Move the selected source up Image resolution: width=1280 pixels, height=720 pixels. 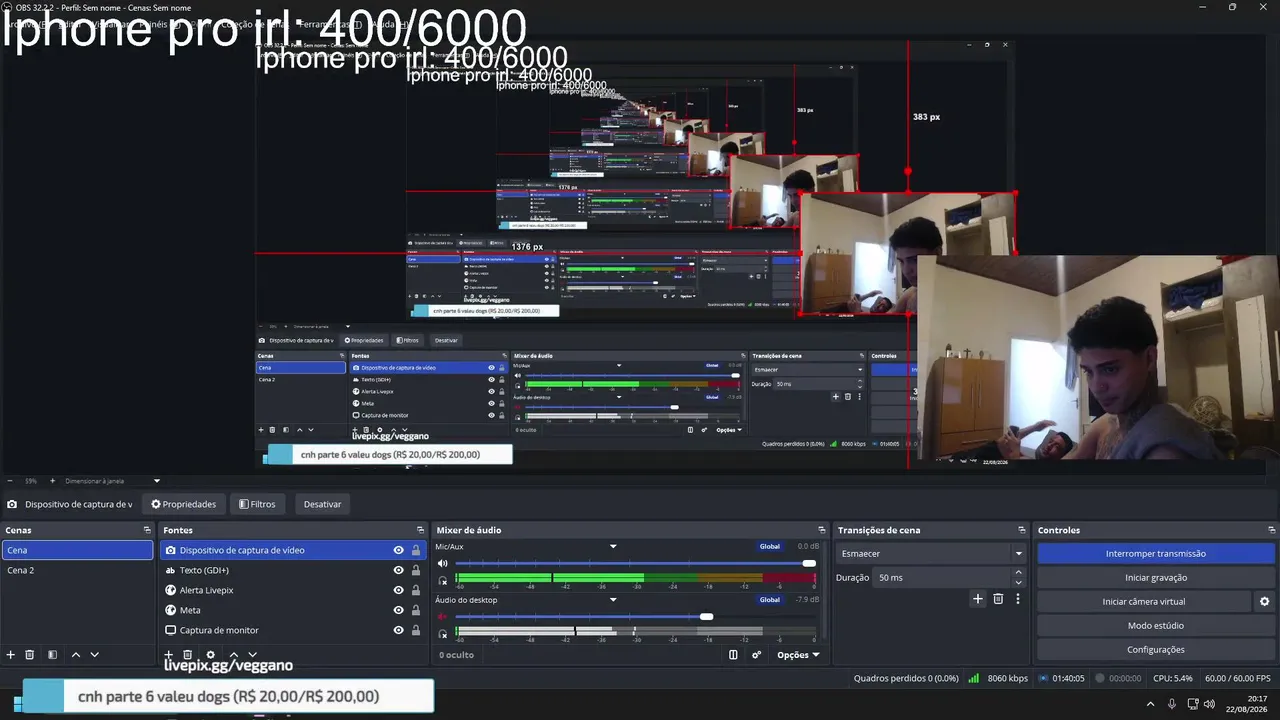234,655
